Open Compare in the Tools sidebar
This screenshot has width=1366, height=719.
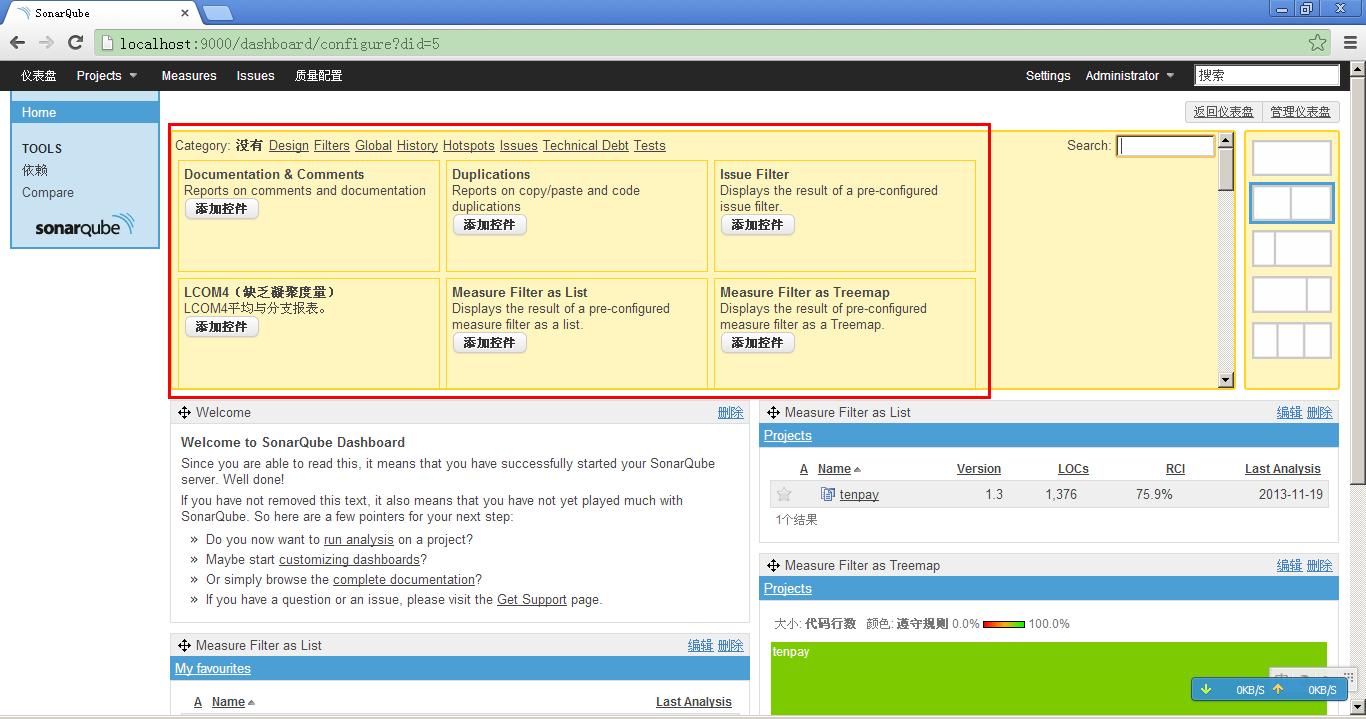pos(48,192)
